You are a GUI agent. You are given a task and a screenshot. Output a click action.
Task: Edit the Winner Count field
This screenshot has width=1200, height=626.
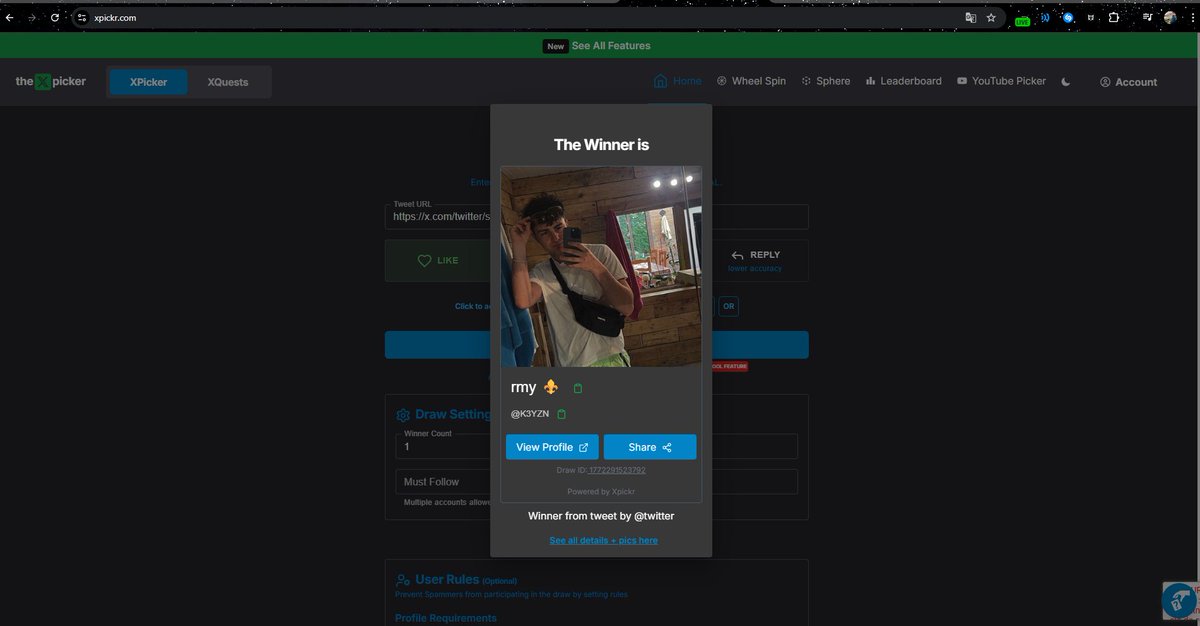(597, 447)
